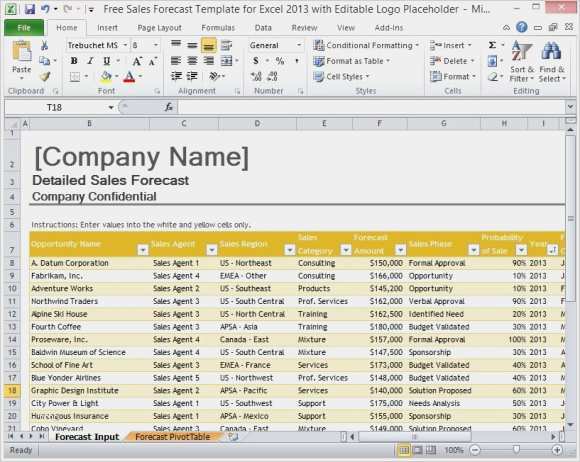This screenshot has height=462, width=580.
Task: Select Middle Align icon
Action: (192, 45)
